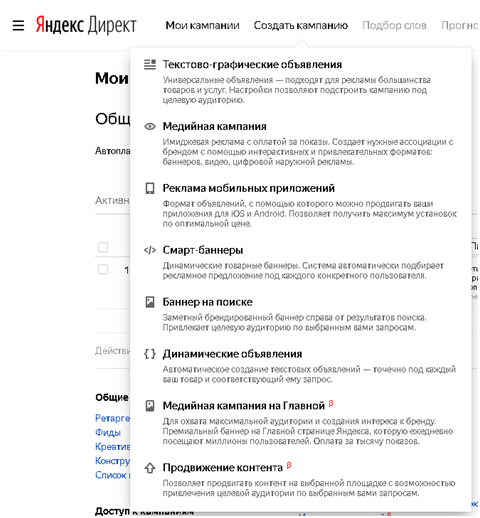Click the Яндекс Директ logo

click(x=86, y=25)
